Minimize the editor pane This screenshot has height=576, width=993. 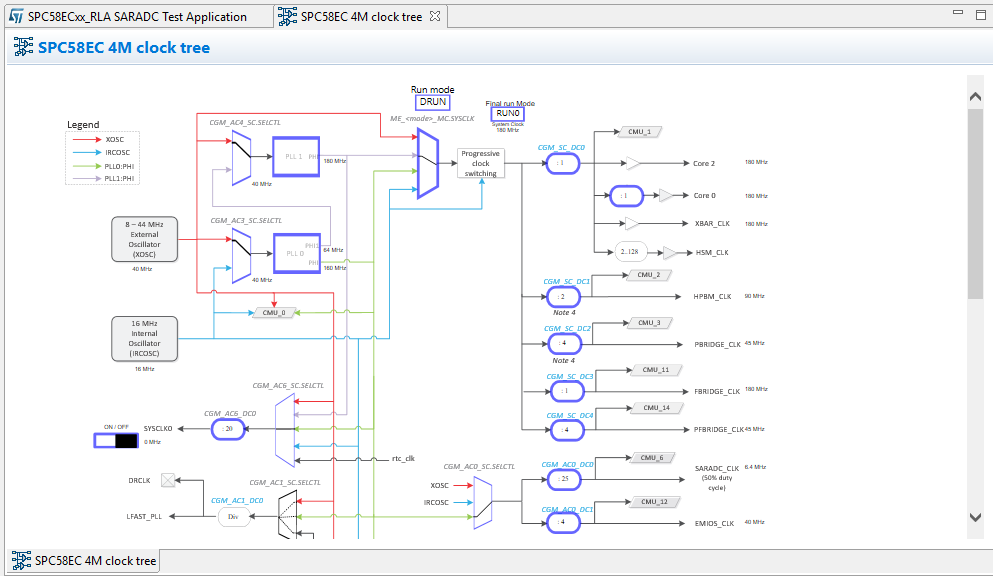(958, 12)
